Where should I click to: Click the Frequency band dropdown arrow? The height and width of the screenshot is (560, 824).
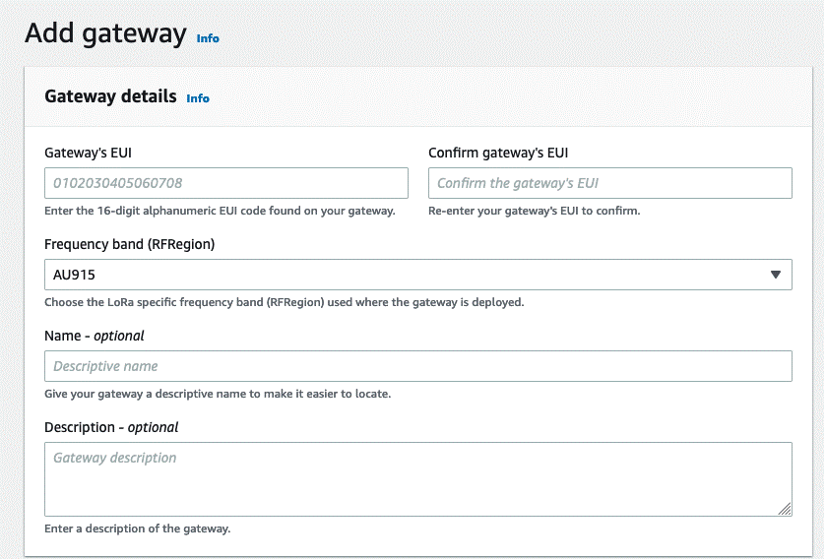pos(775,275)
